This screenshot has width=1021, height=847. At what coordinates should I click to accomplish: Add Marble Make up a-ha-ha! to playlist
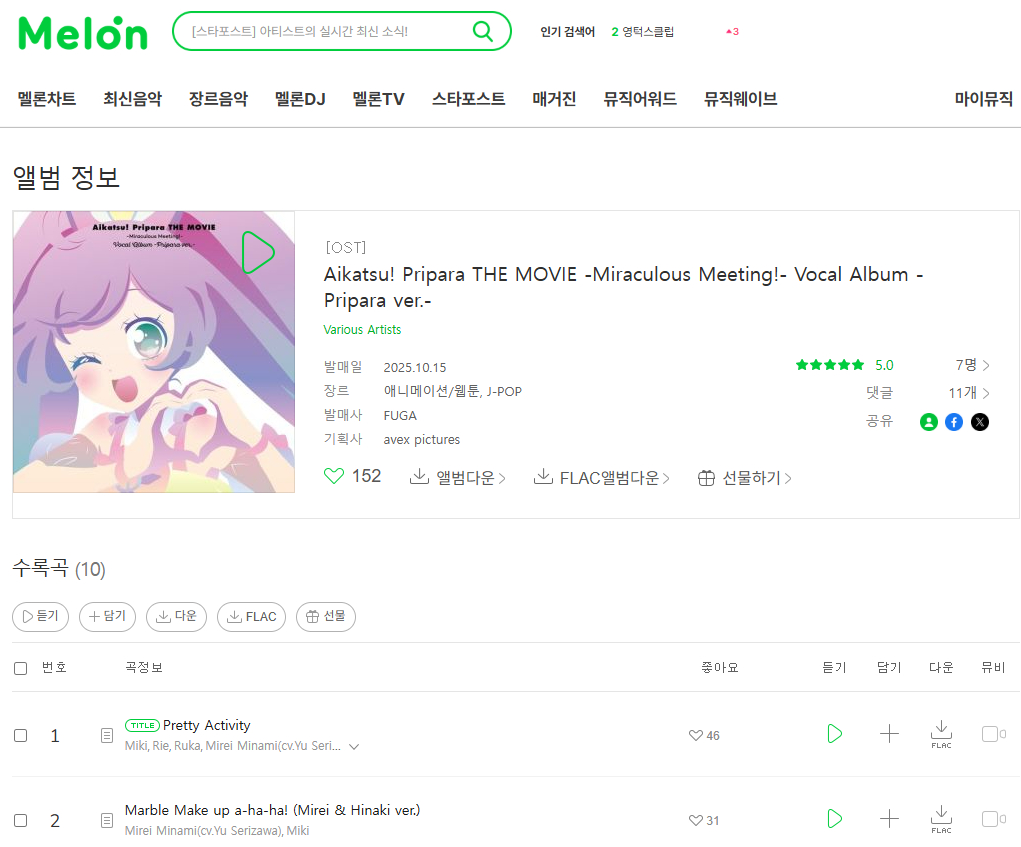tap(889, 819)
